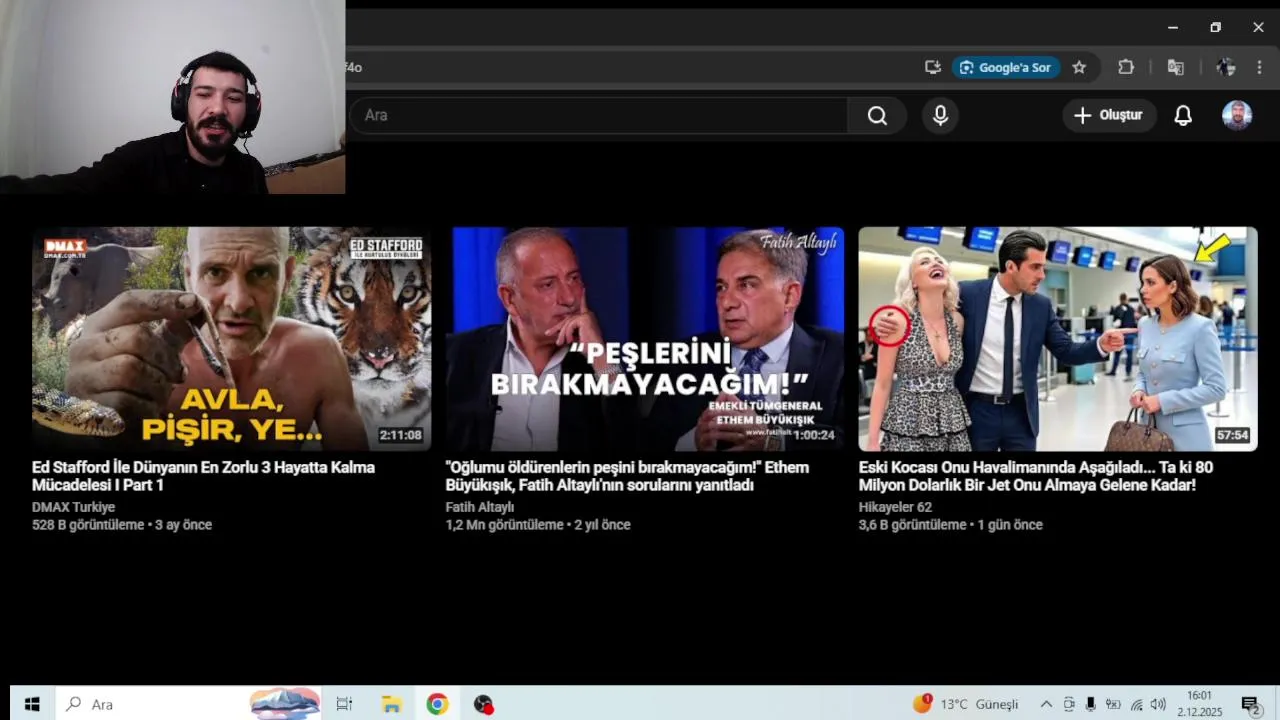Screen dimensions: 1280x720
Task: Open the Windows notification center icon
Action: pos(1251,704)
